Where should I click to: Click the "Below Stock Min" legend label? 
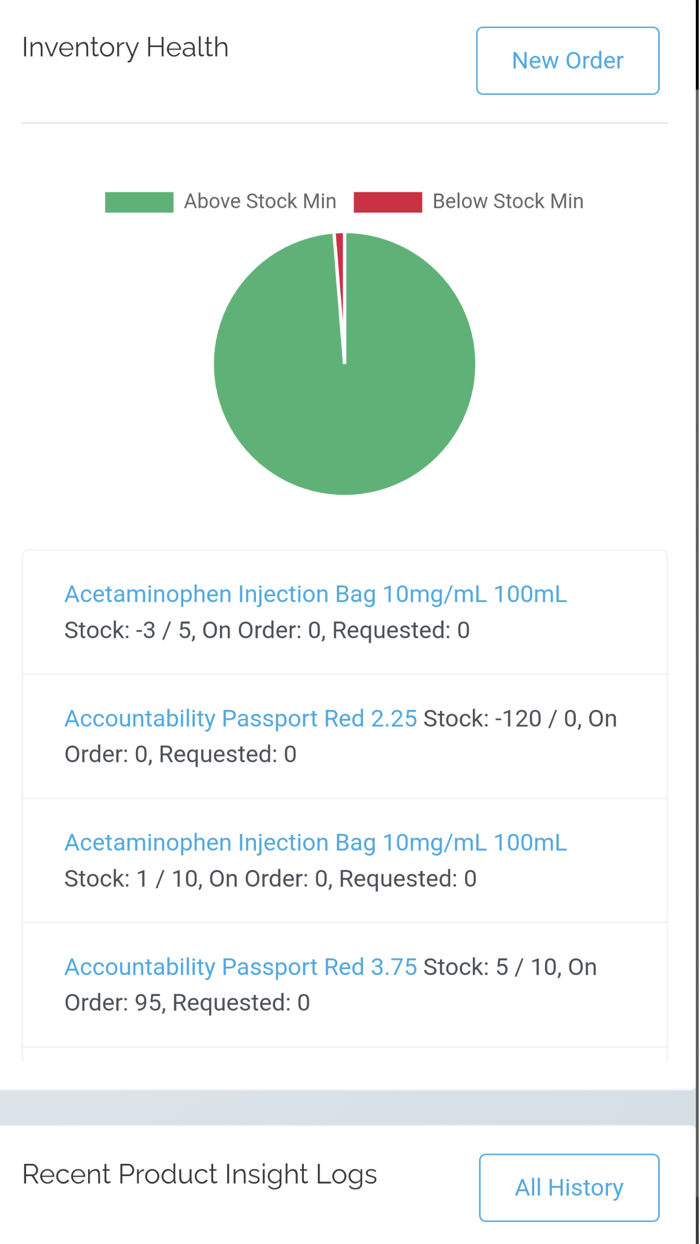pos(507,202)
